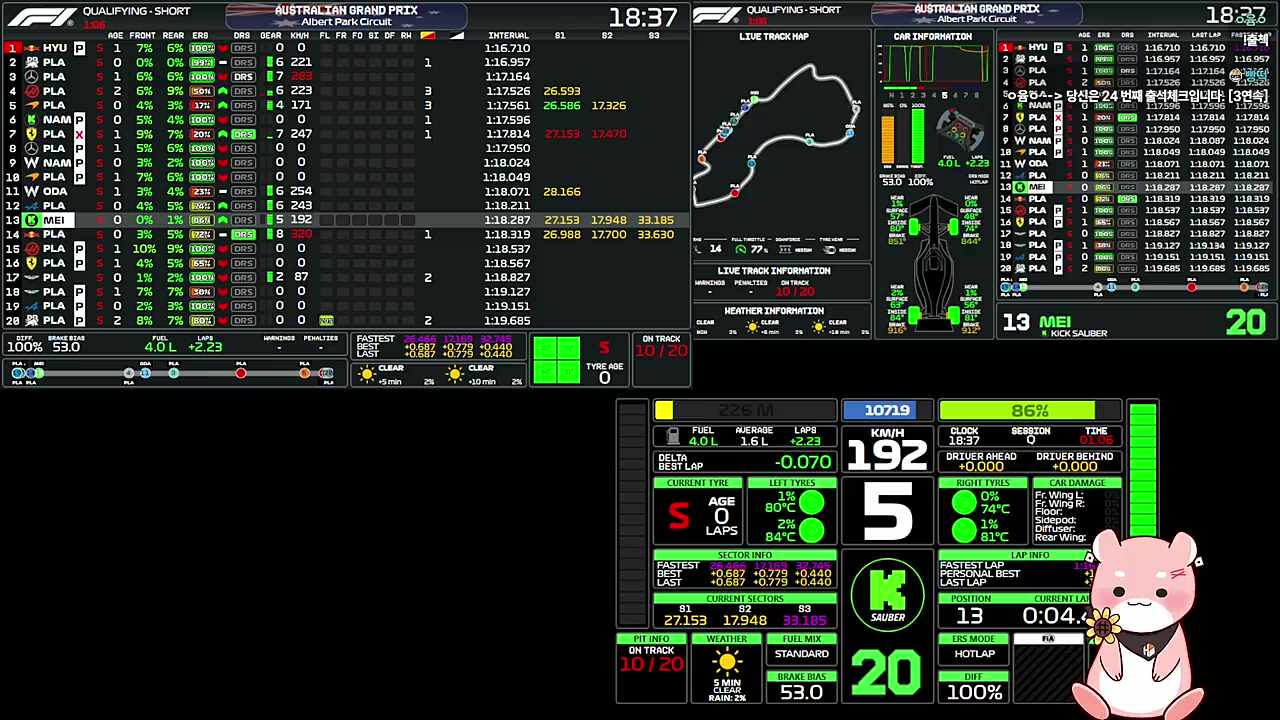Click the Delta Best Lap -0.070 readout

(745, 462)
